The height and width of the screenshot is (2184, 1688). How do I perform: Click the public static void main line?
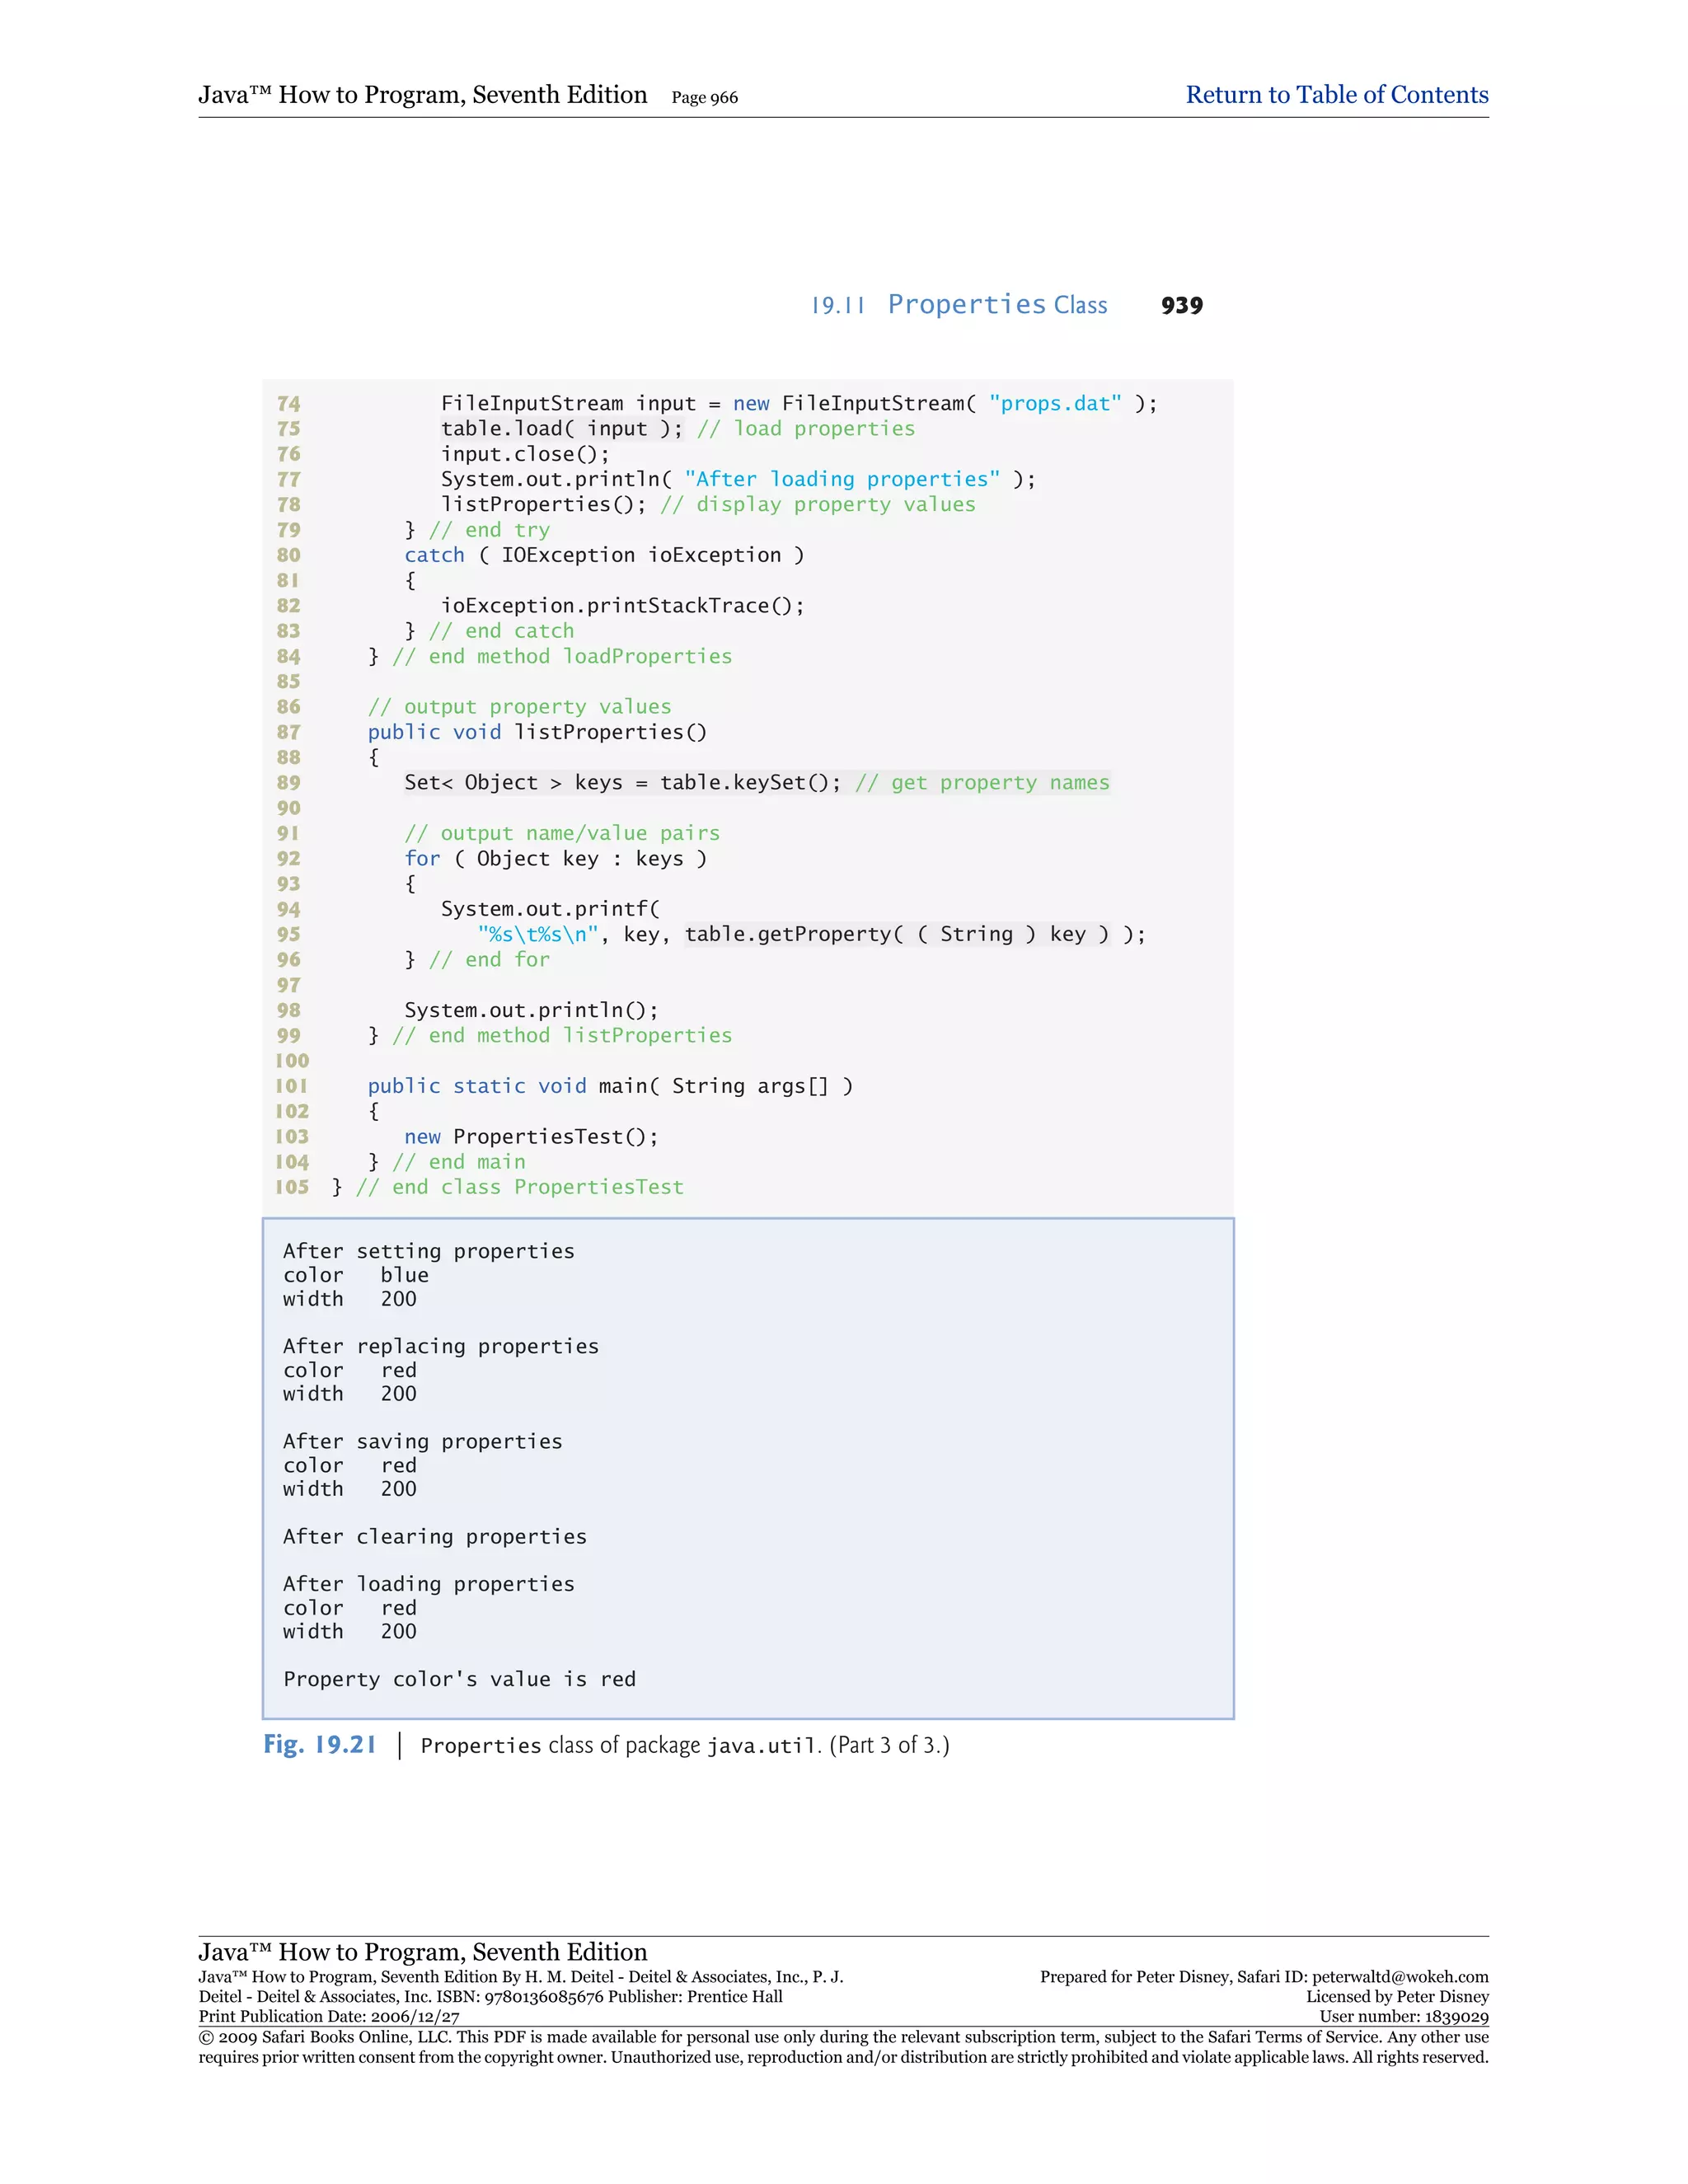pos(609,1086)
